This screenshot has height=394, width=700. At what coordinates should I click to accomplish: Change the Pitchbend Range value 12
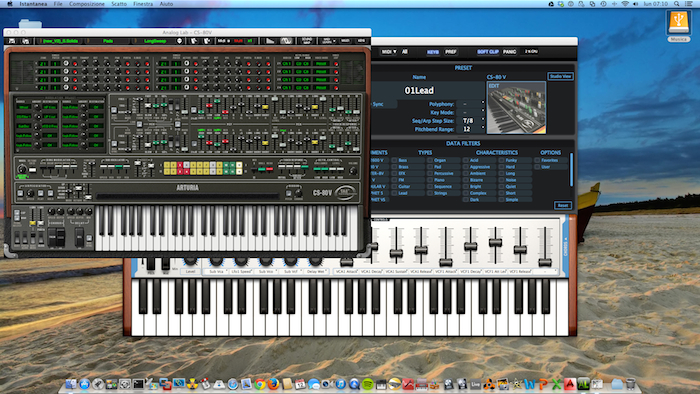[471, 129]
